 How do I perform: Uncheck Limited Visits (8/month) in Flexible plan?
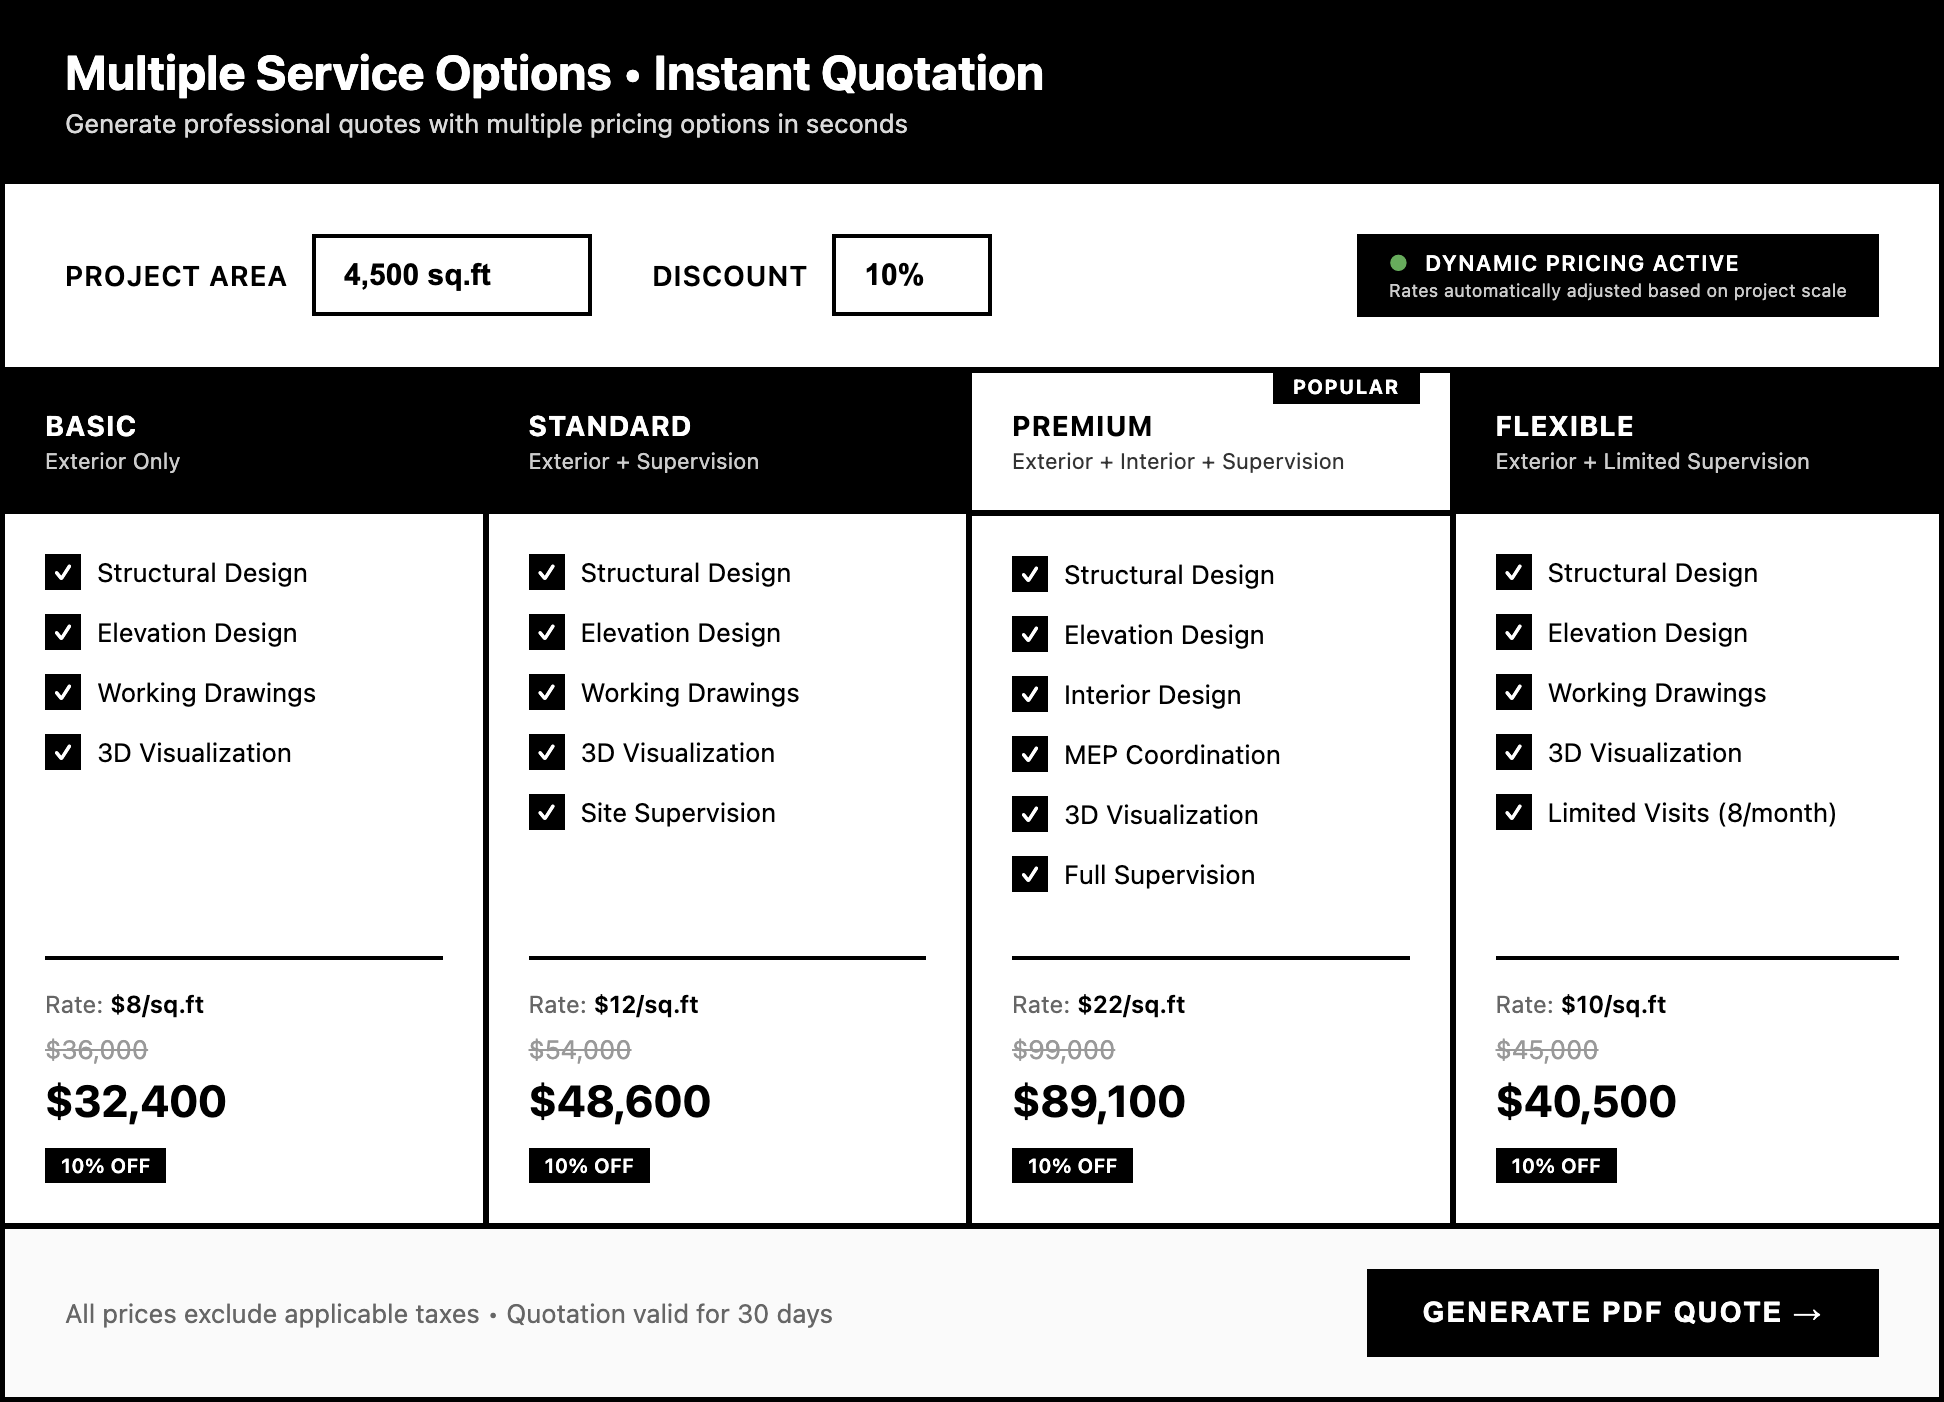1514,813
